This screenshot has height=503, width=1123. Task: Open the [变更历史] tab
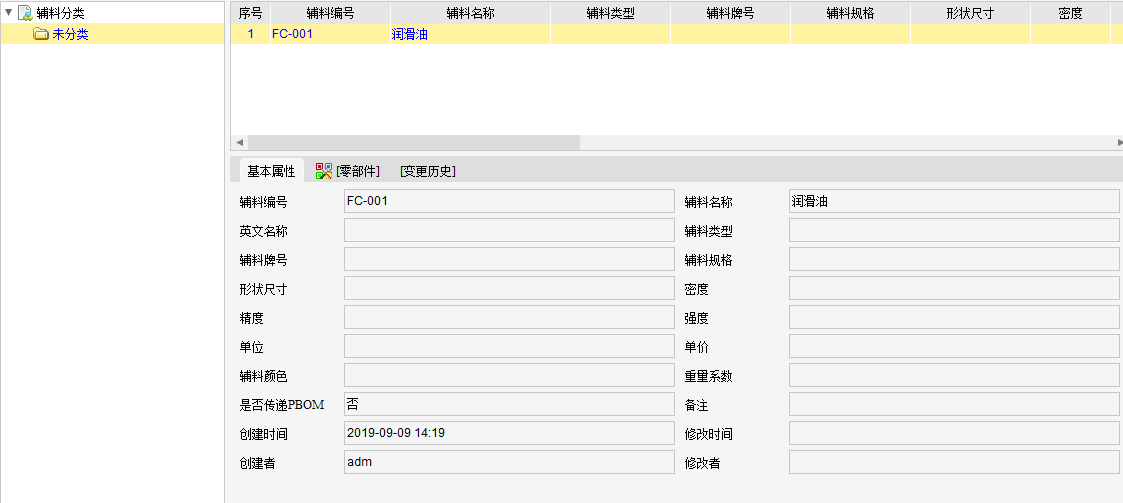(x=428, y=171)
